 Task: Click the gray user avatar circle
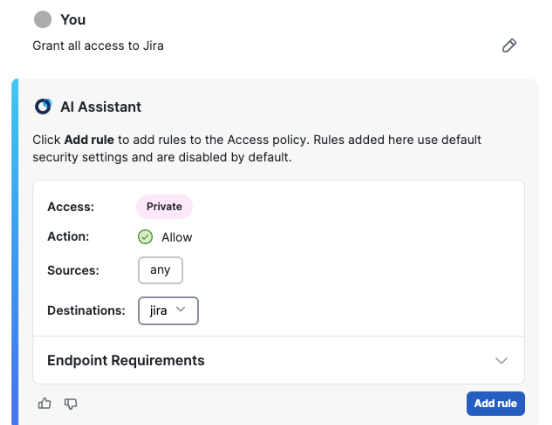click(43, 19)
